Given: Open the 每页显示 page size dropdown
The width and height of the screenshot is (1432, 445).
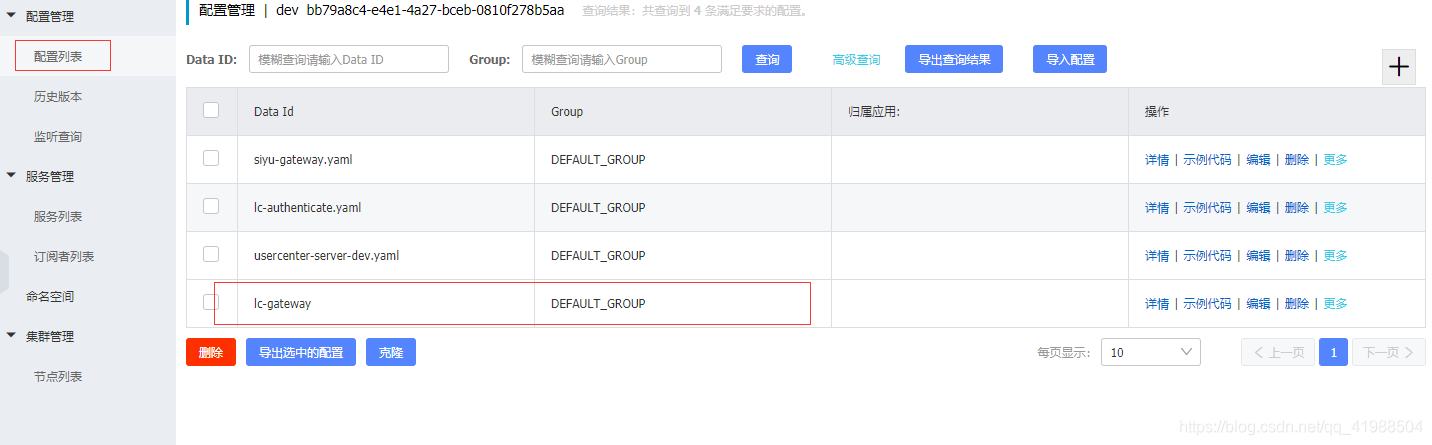Looking at the screenshot, I should point(1150,352).
